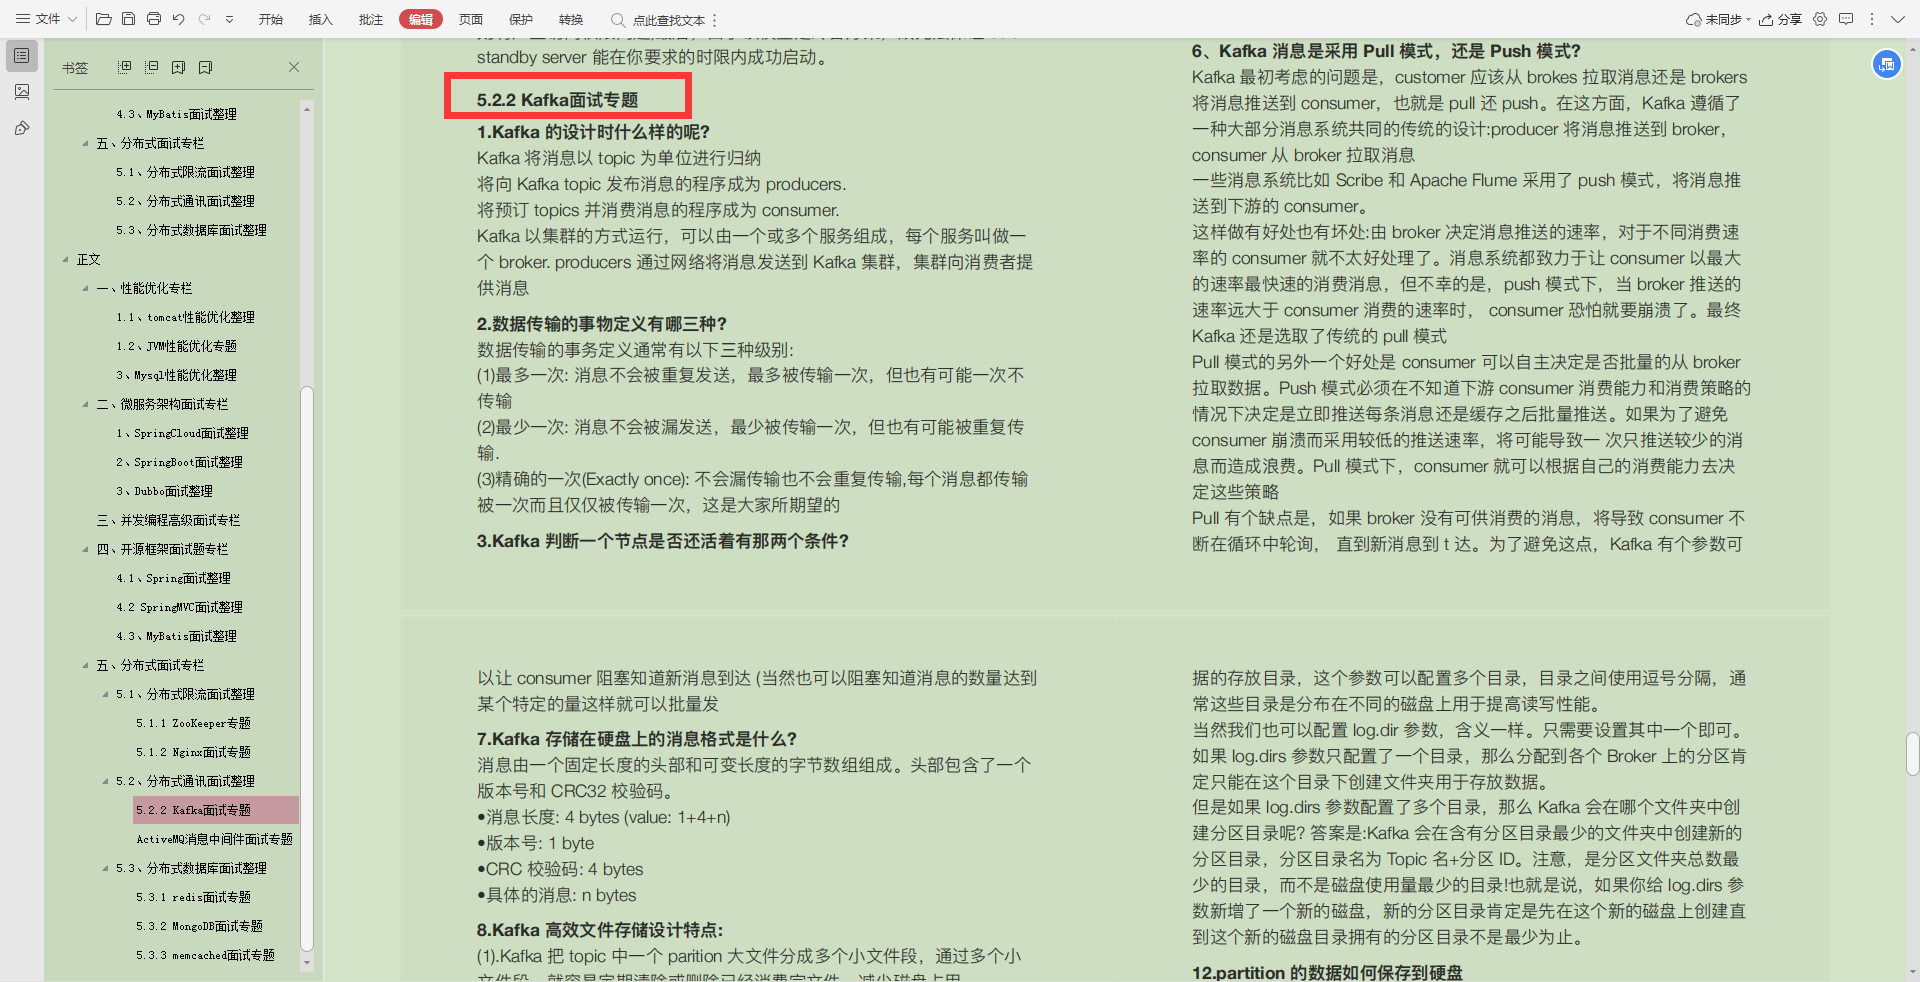Jump to bookmark 1、SpringCloud面试整理
This screenshot has width=1920, height=982.
pyautogui.click(x=183, y=433)
